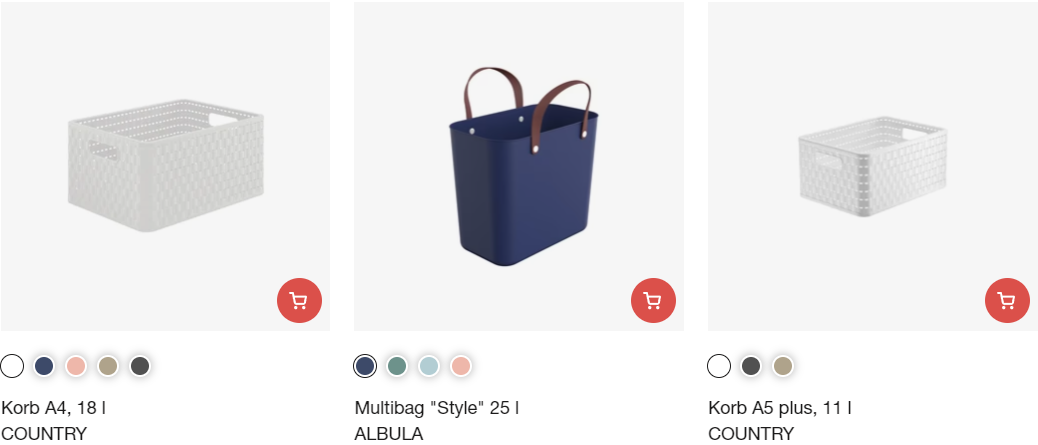Choose dark grey swatch for Korb A5 plus
The width and height of the screenshot is (1038, 445).
pyautogui.click(x=751, y=366)
